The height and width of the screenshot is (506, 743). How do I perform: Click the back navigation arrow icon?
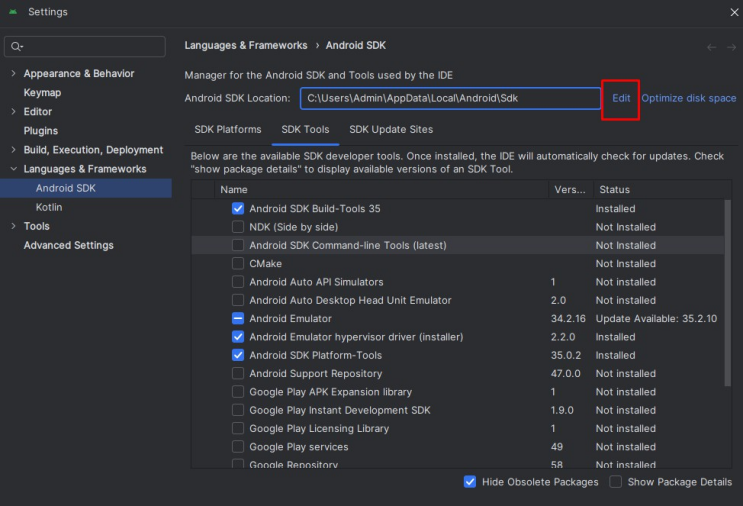point(711,47)
